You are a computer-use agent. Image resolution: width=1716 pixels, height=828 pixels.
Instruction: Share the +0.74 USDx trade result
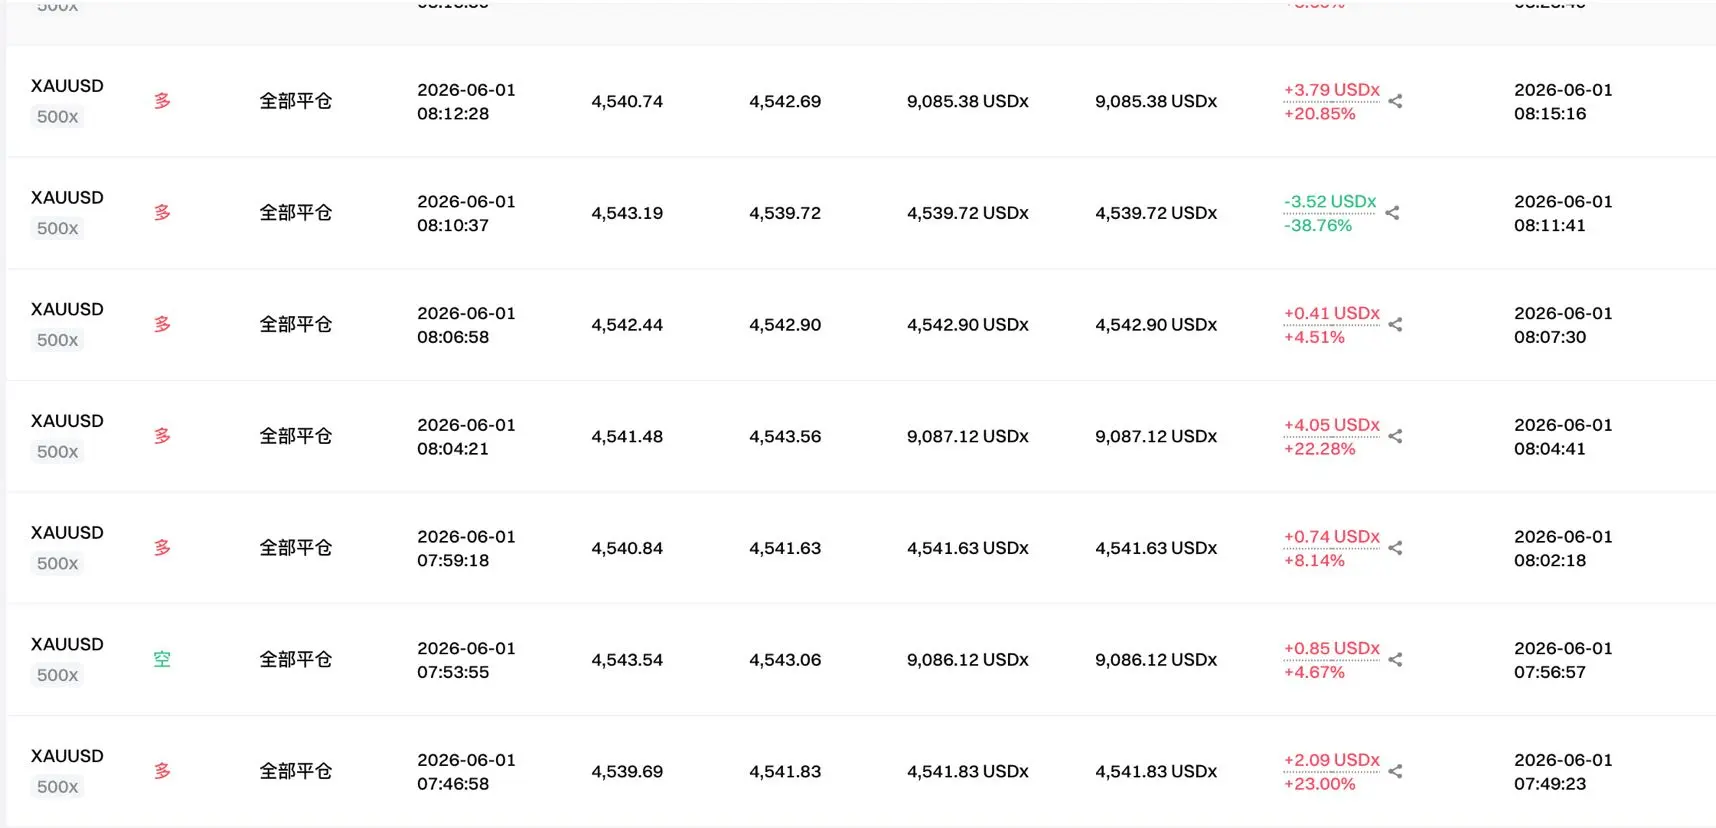point(1395,548)
